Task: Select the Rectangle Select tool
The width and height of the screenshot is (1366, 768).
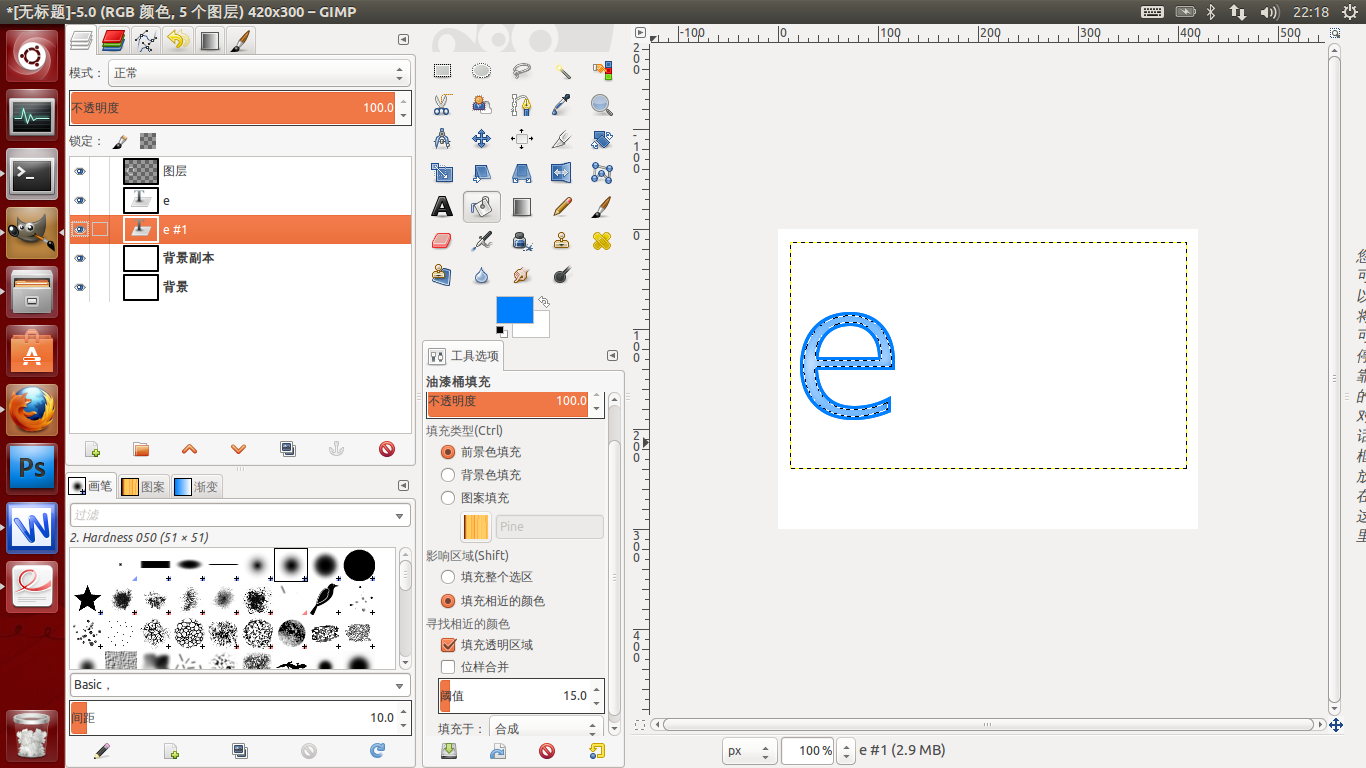Action: click(x=442, y=71)
